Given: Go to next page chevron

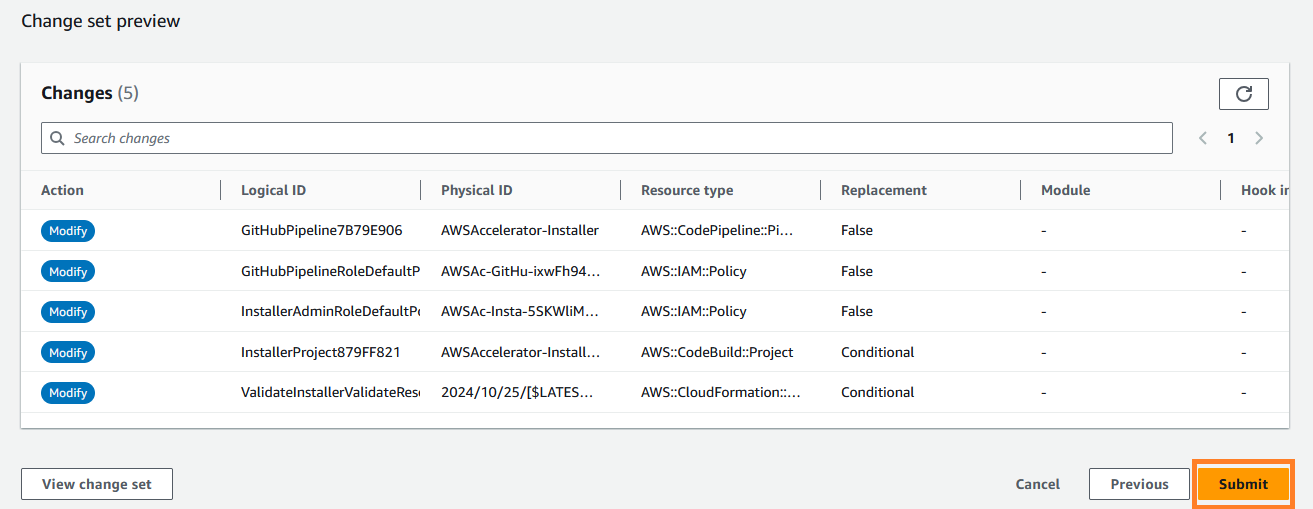Looking at the screenshot, I should click(x=1259, y=138).
